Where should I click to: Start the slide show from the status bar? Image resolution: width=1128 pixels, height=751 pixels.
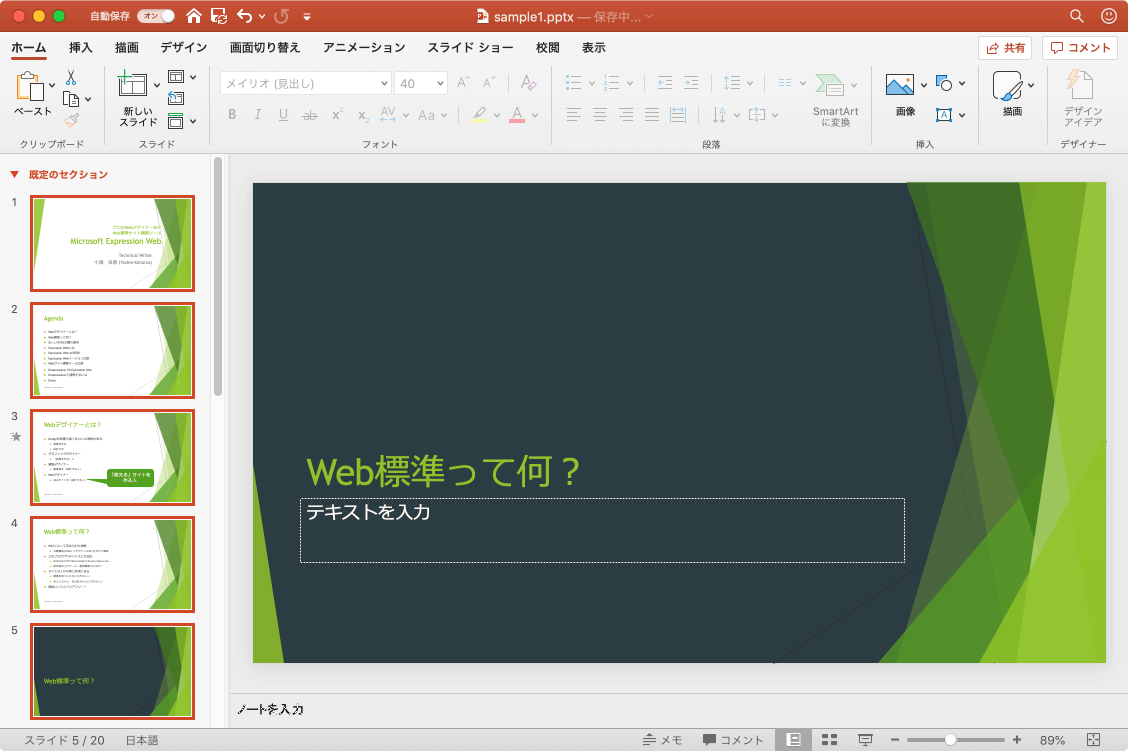point(865,739)
